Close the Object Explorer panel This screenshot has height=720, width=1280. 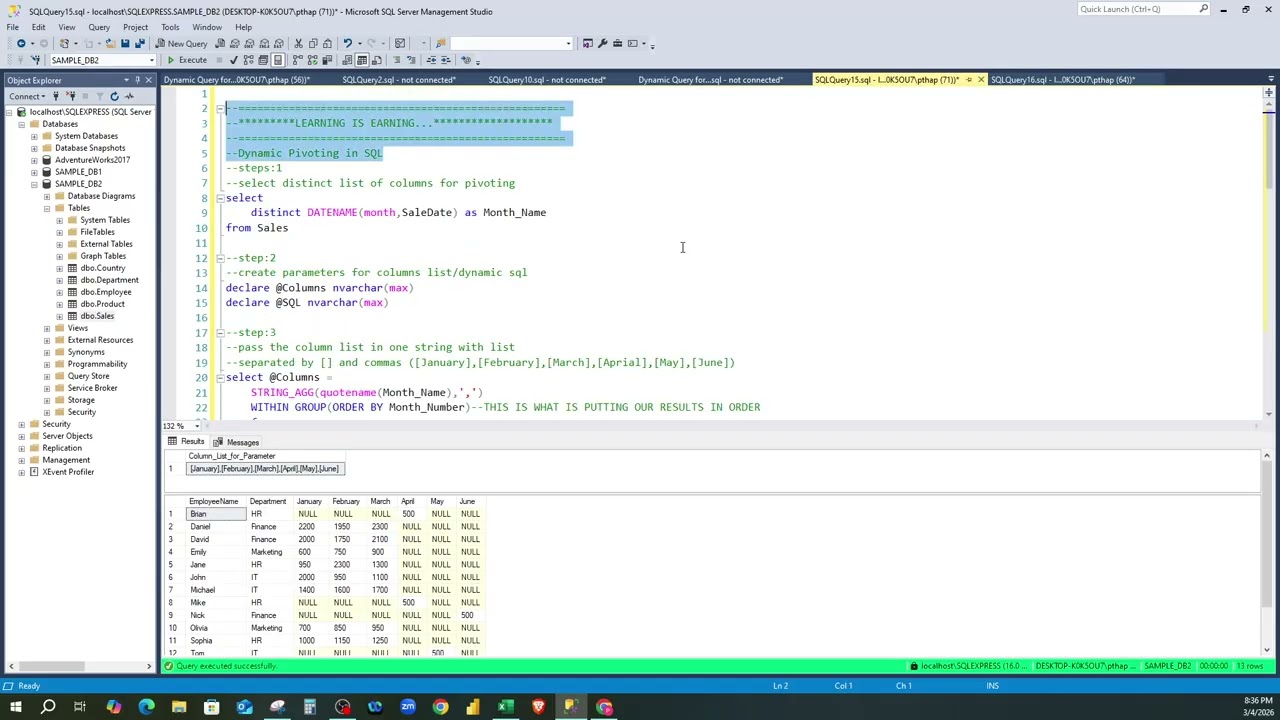pos(149,80)
